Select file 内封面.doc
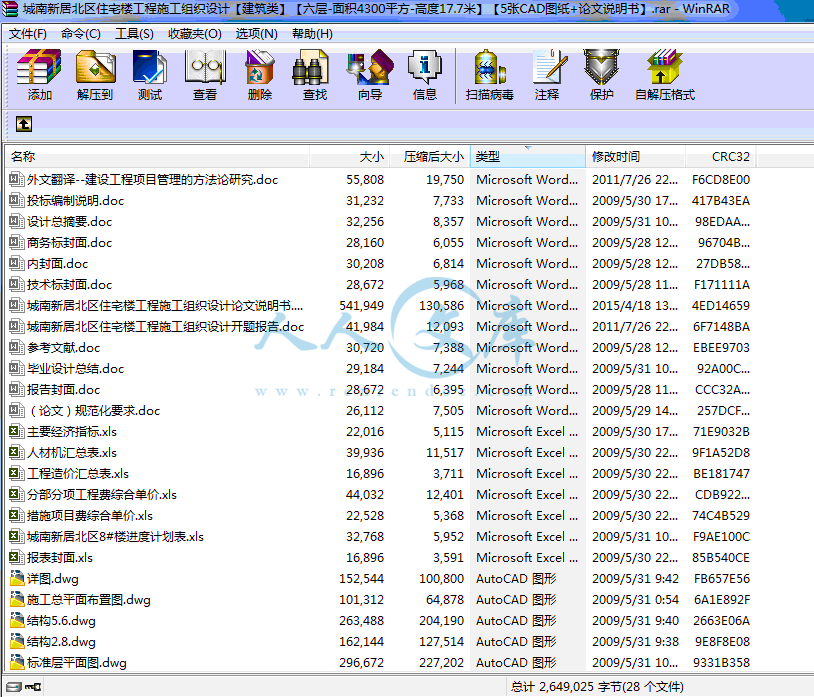 (58, 264)
